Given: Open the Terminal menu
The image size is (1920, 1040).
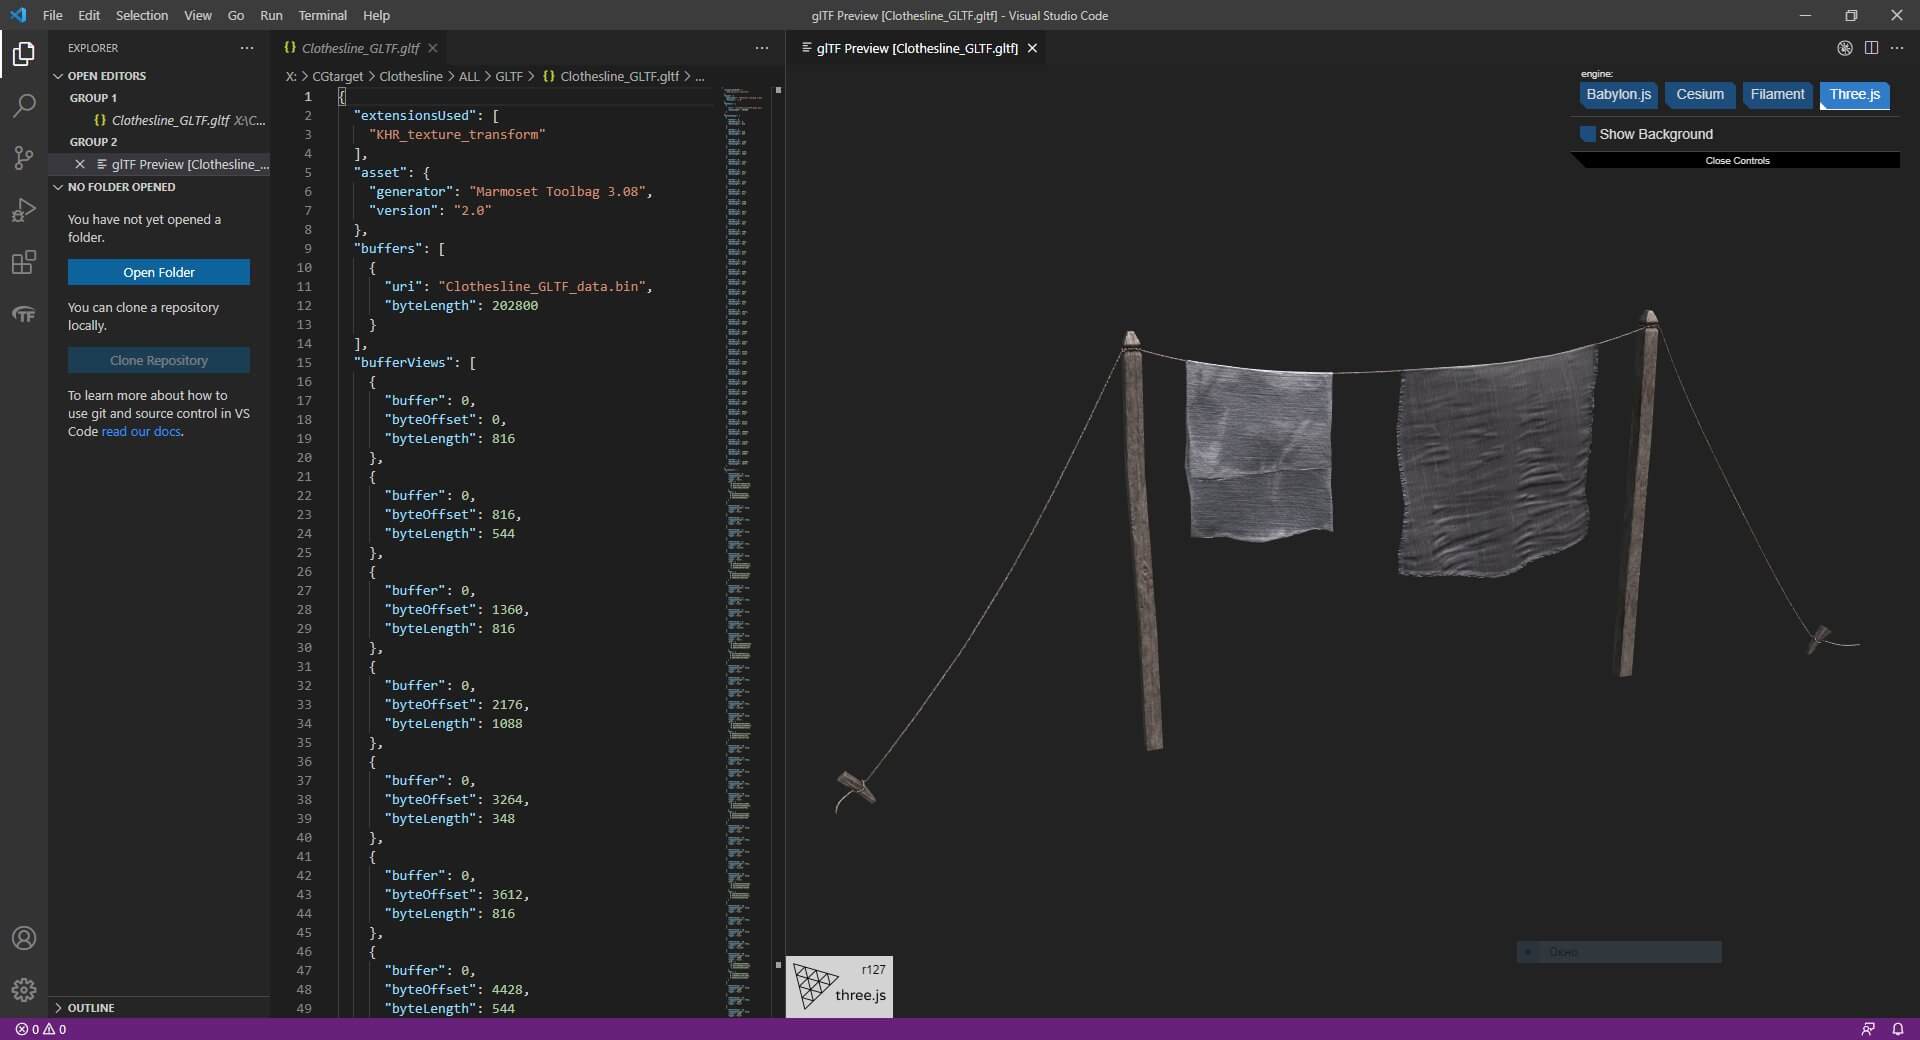Looking at the screenshot, I should [x=322, y=15].
